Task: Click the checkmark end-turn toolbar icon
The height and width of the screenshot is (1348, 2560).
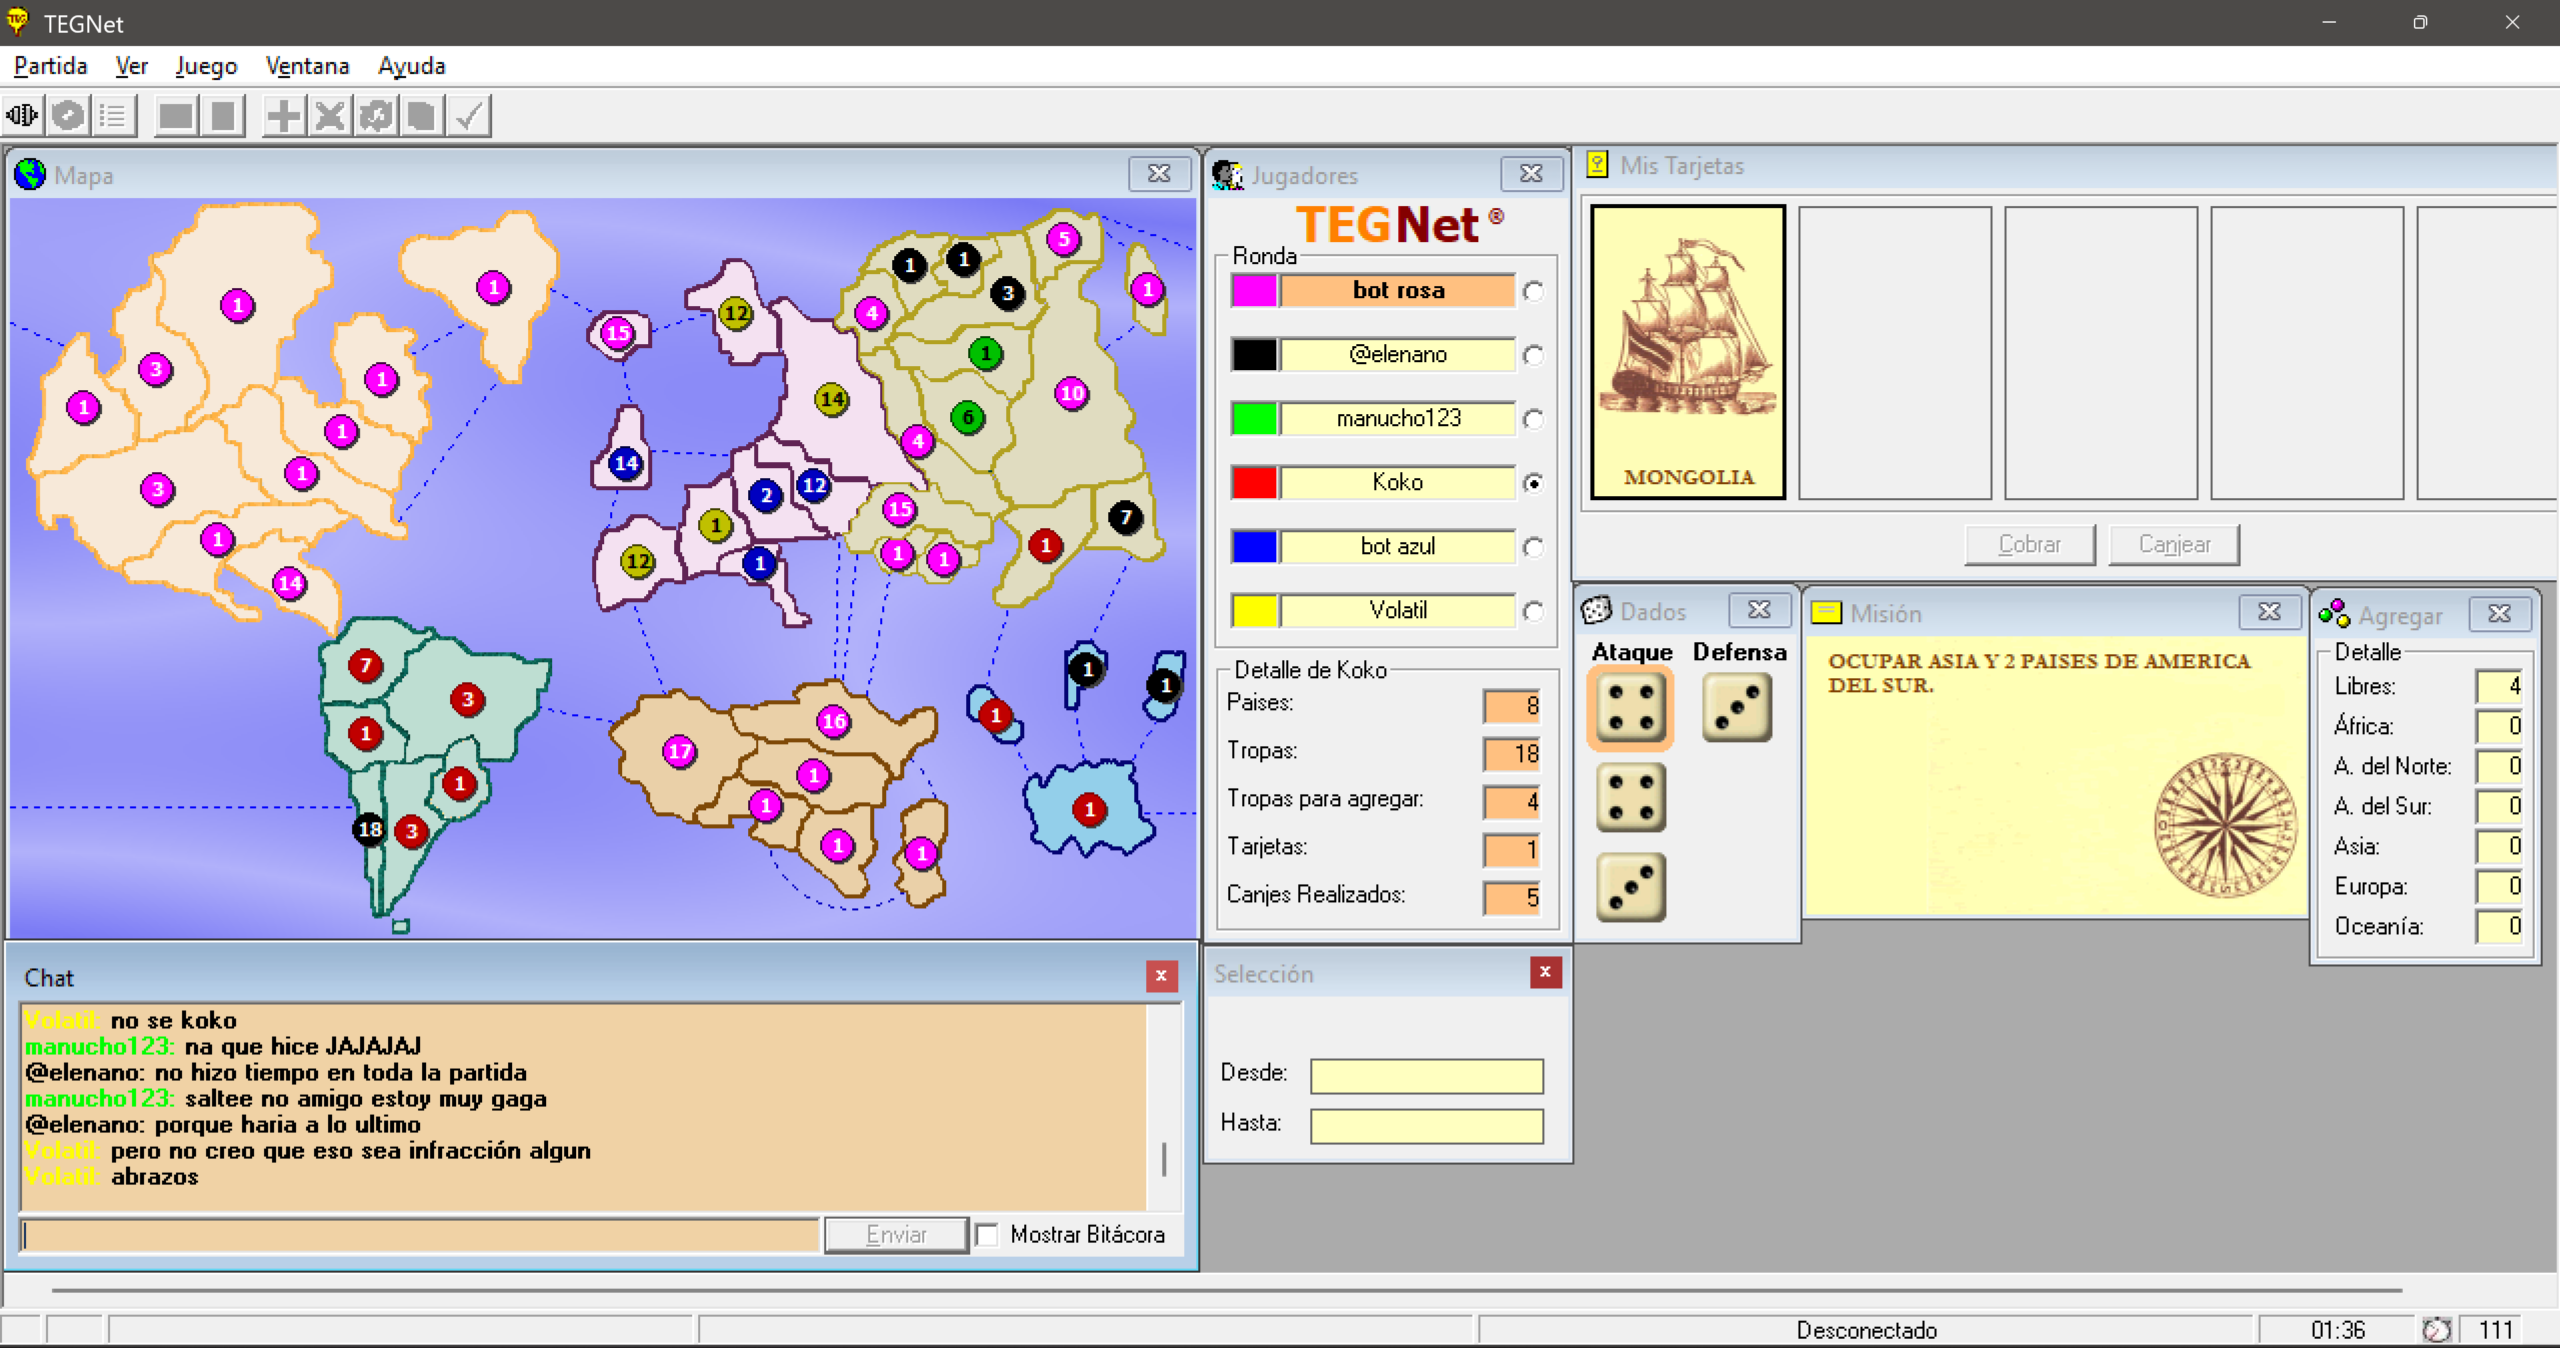Action: (468, 116)
